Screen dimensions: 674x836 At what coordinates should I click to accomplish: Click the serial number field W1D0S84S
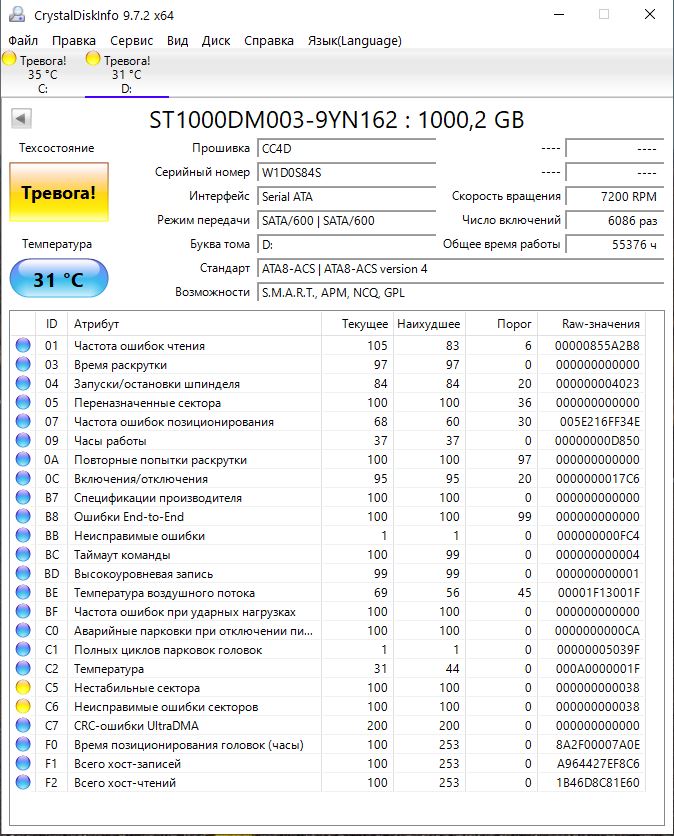tap(346, 172)
